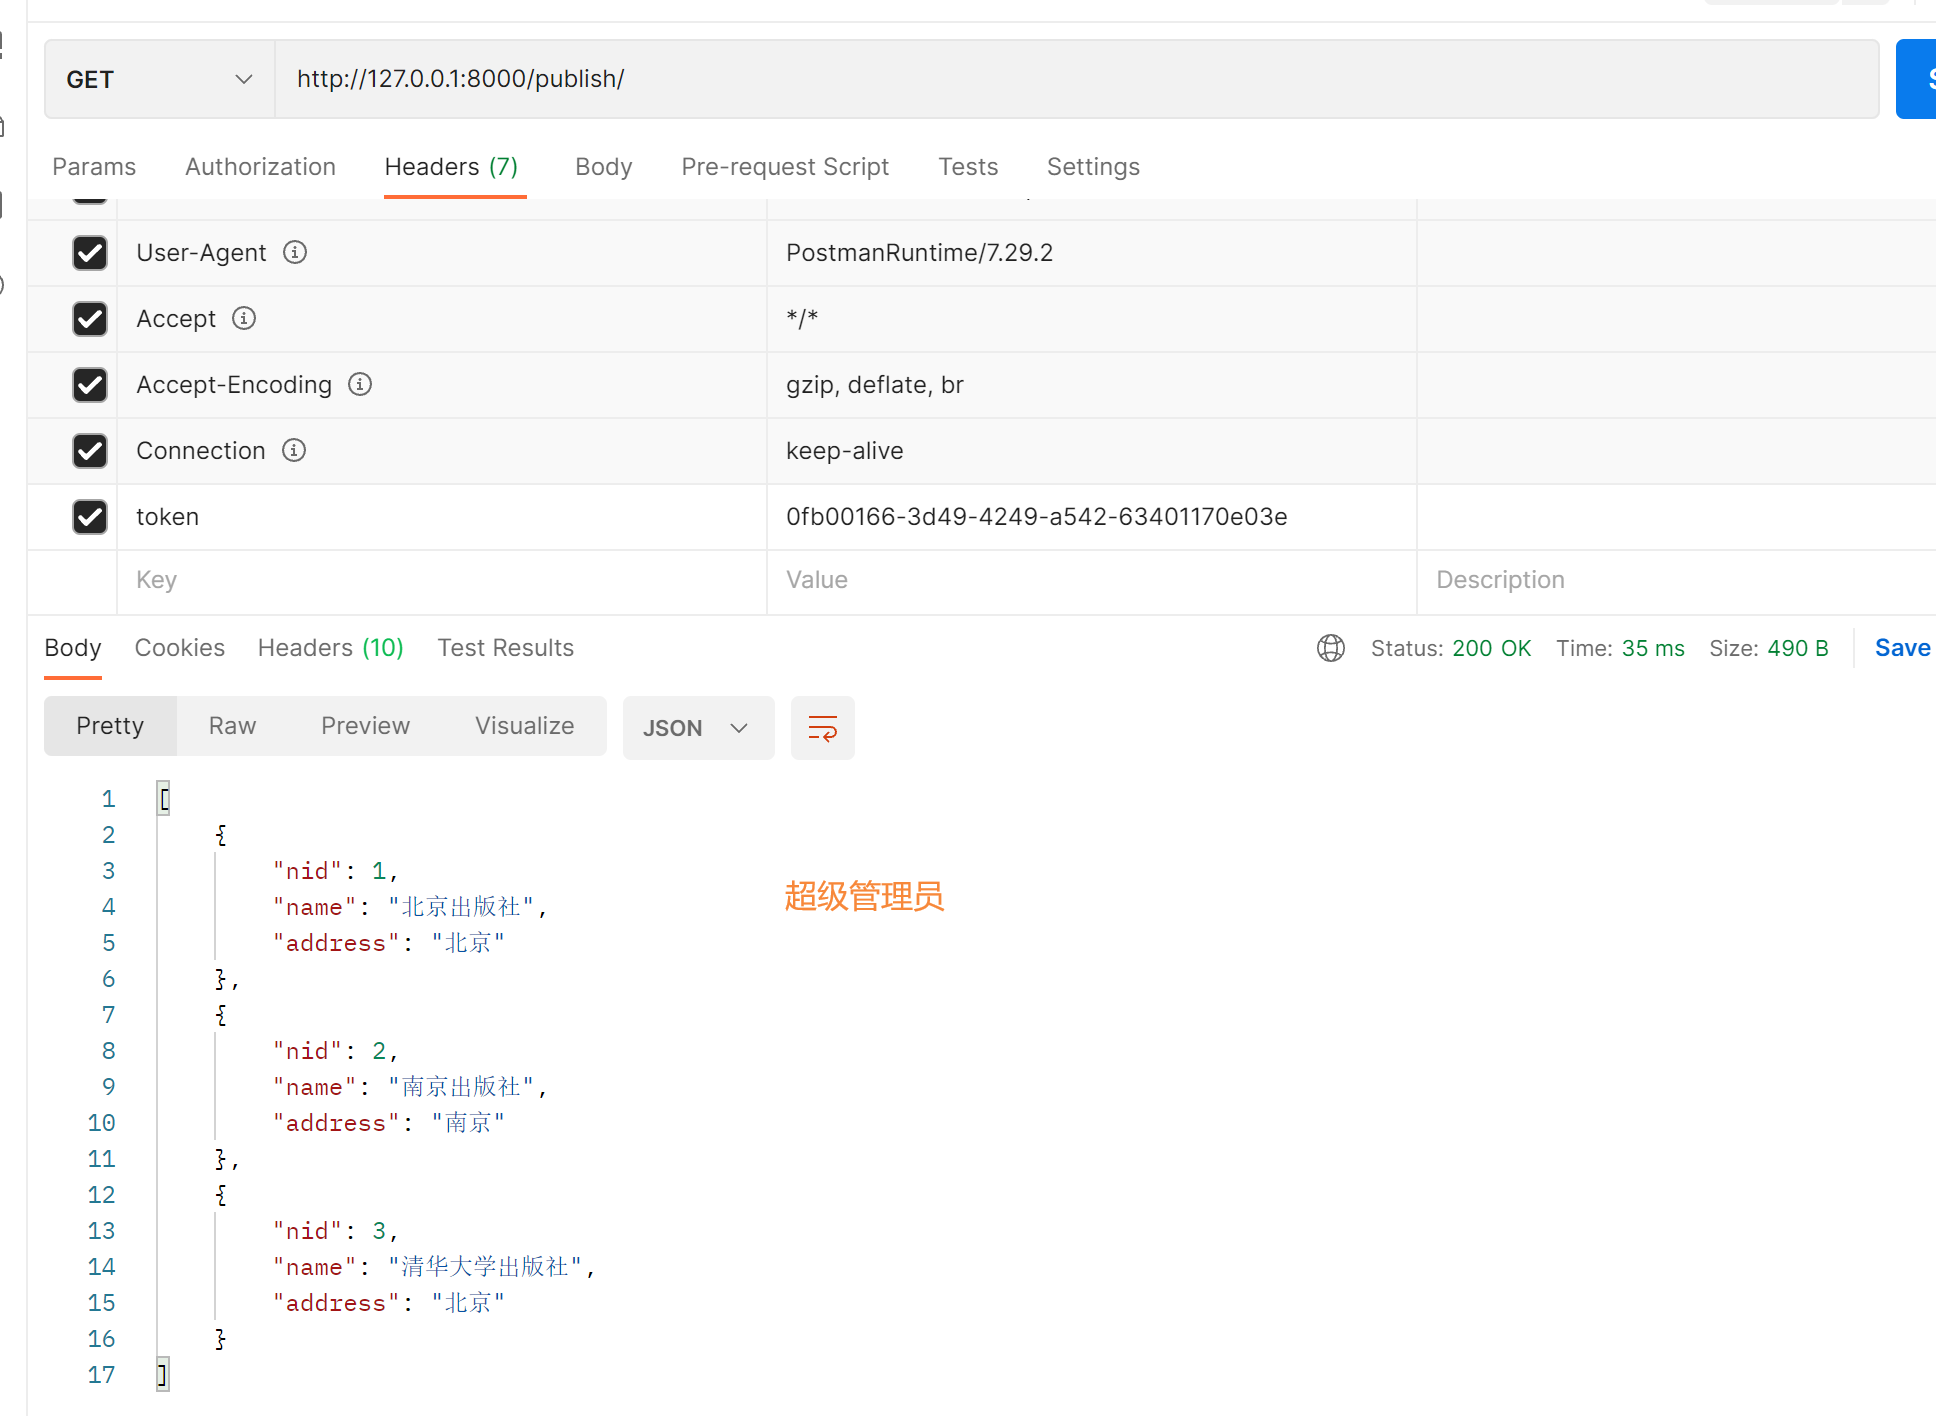Click the request URL input field

(x=1075, y=79)
